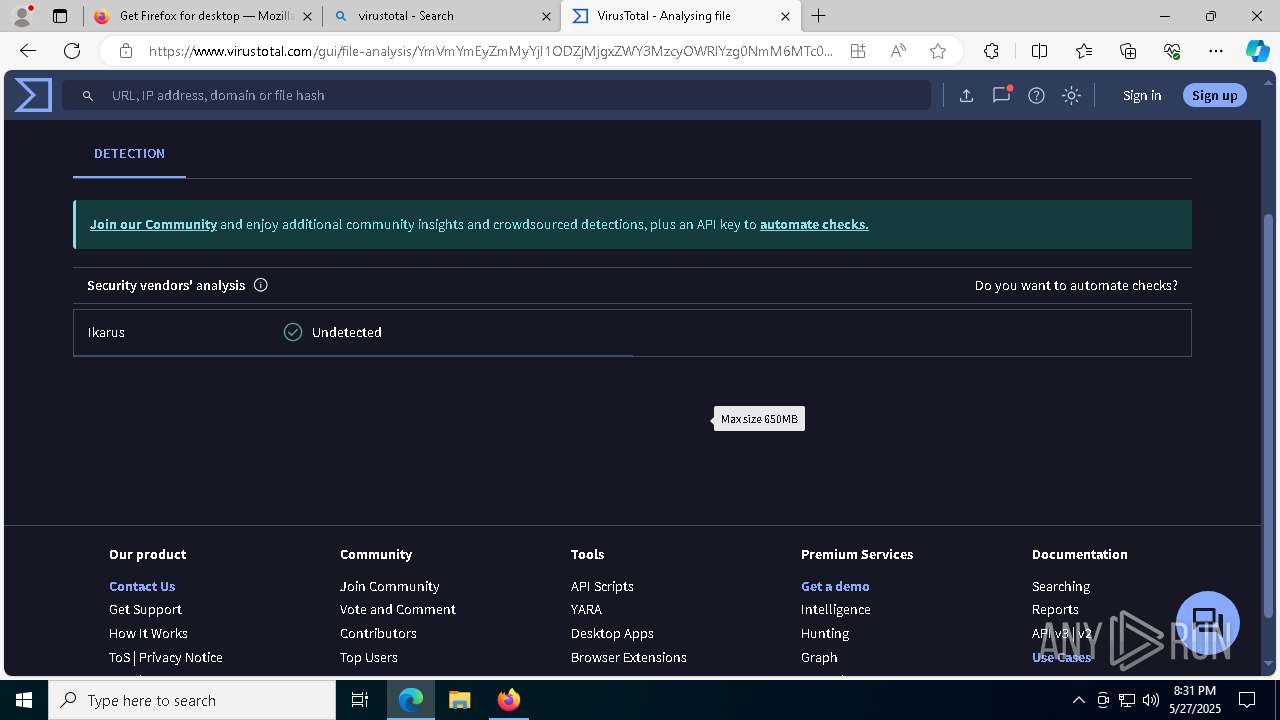This screenshot has width=1280, height=720.
Task: Open Top Users footer link
Action: [x=369, y=657]
